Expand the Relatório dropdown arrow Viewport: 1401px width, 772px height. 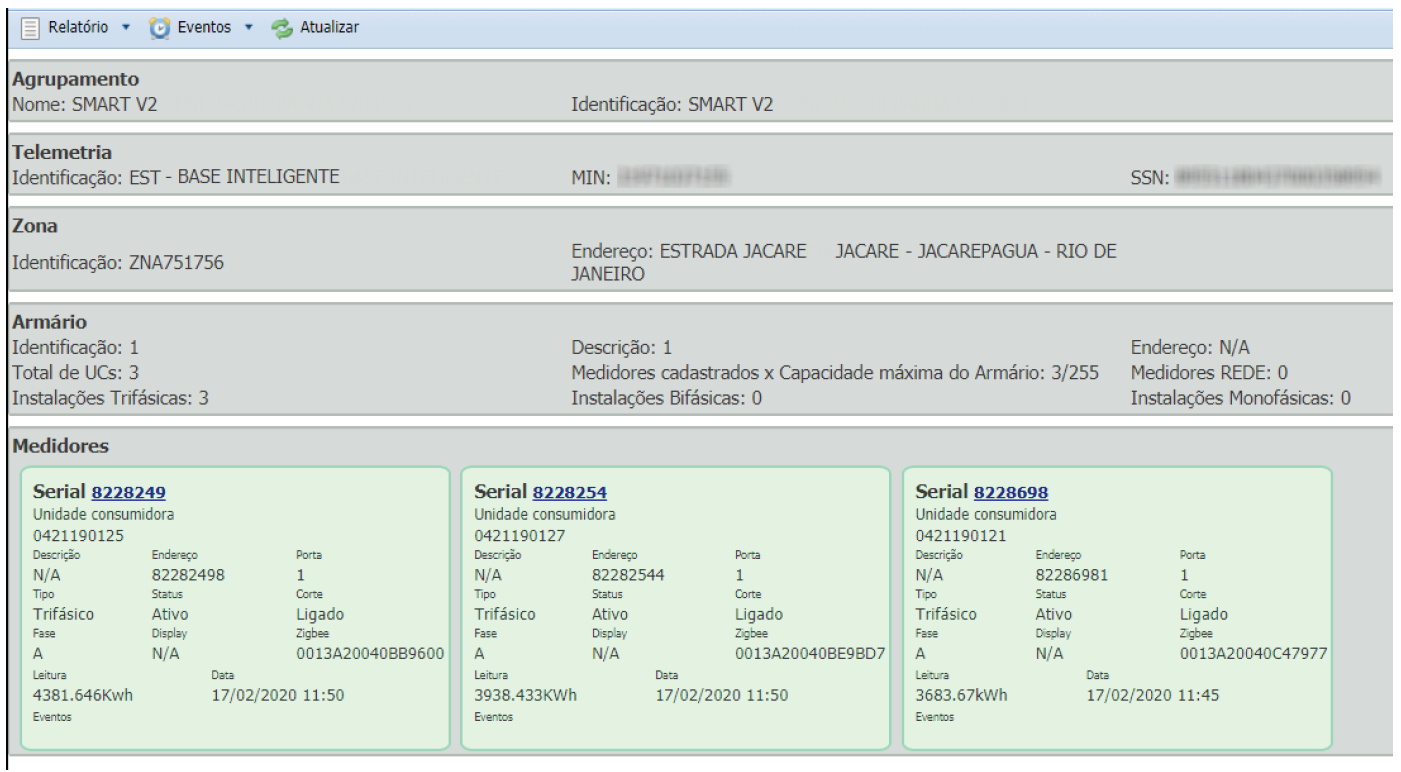[x=125, y=28]
